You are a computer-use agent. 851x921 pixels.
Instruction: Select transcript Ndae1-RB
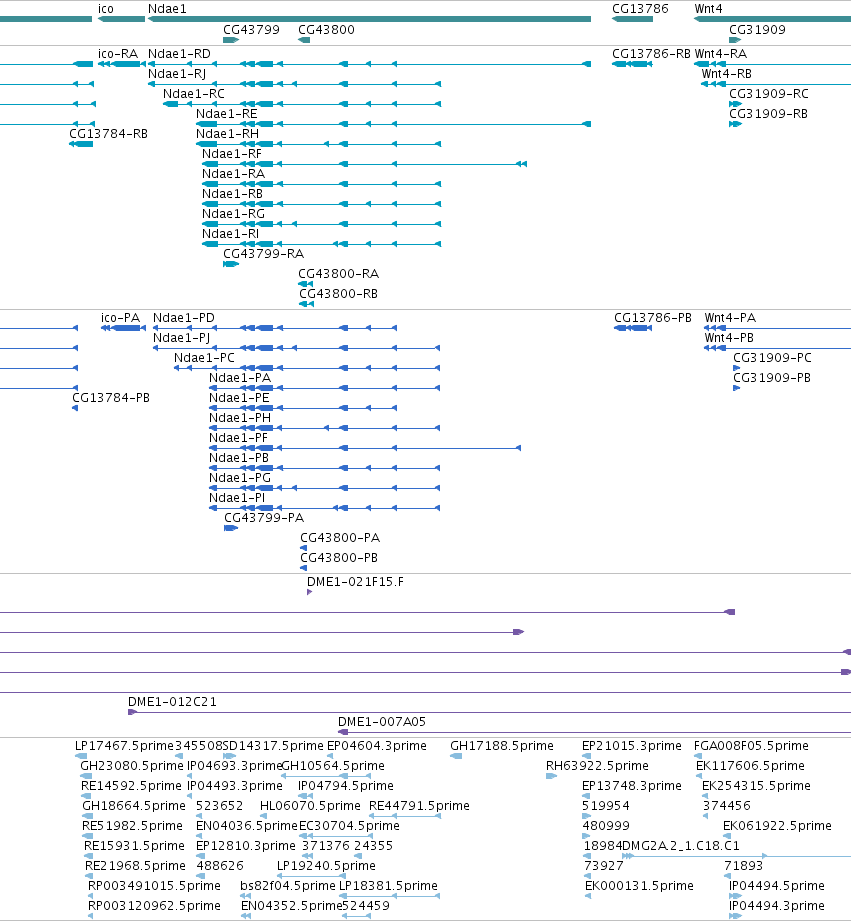[x=321, y=204]
